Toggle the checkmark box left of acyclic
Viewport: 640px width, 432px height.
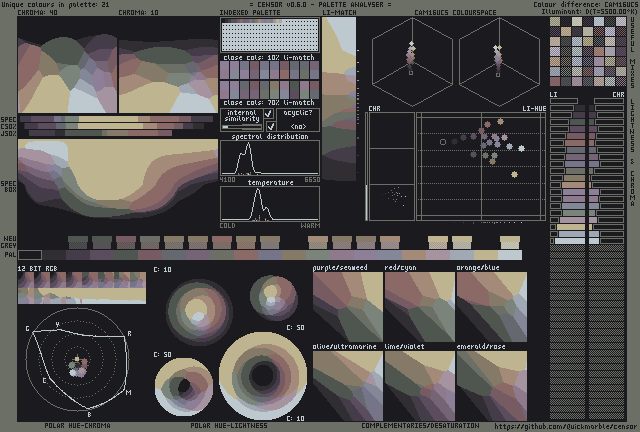point(271,126)
